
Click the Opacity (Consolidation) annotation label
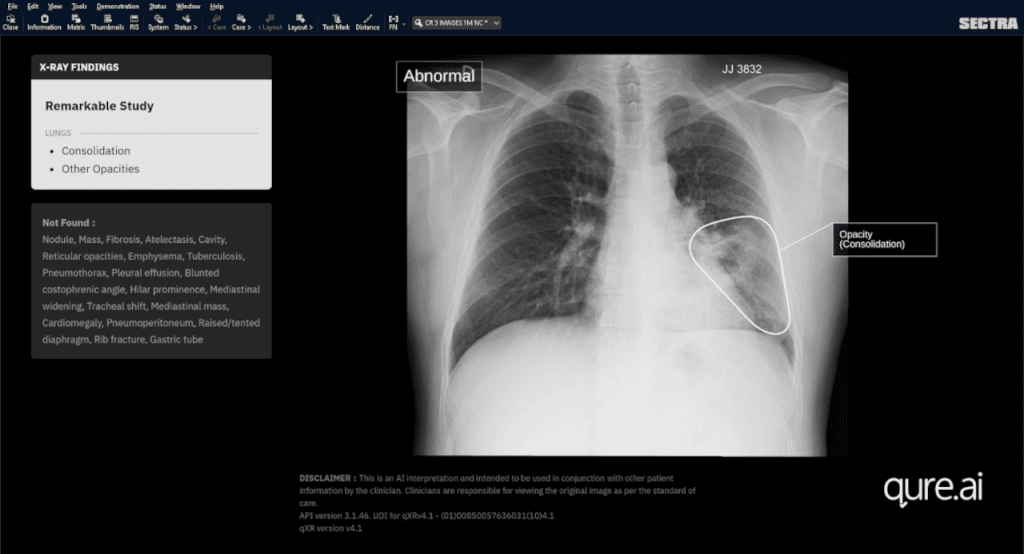(x=884, y=240)
